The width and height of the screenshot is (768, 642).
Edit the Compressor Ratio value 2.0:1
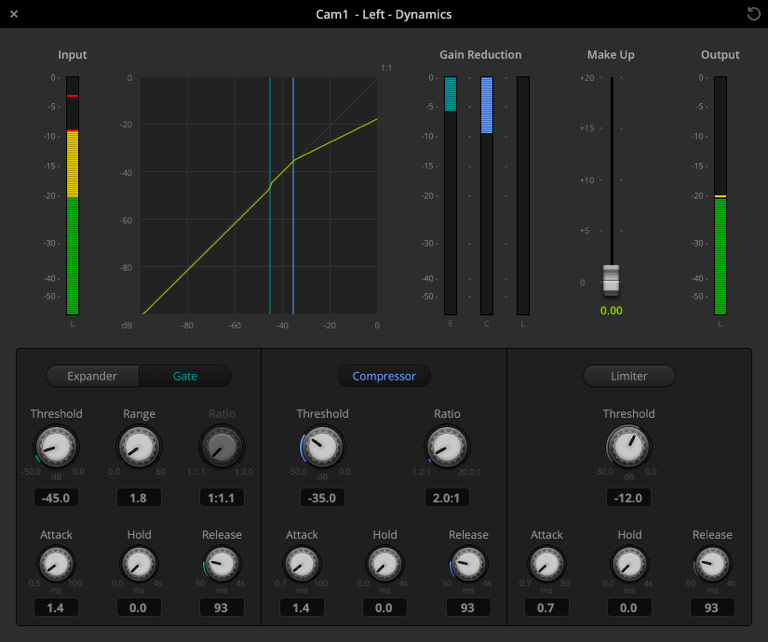(447, 498)
